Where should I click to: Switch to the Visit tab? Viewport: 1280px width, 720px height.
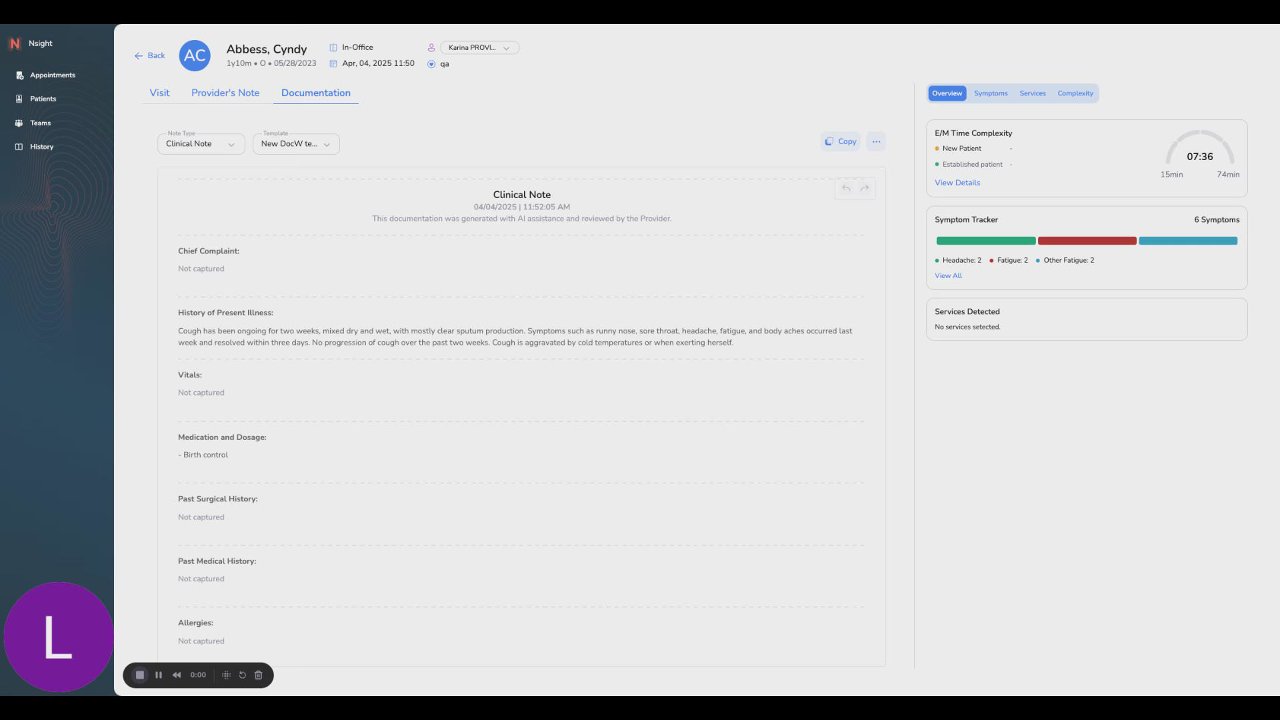coord(160,93)
